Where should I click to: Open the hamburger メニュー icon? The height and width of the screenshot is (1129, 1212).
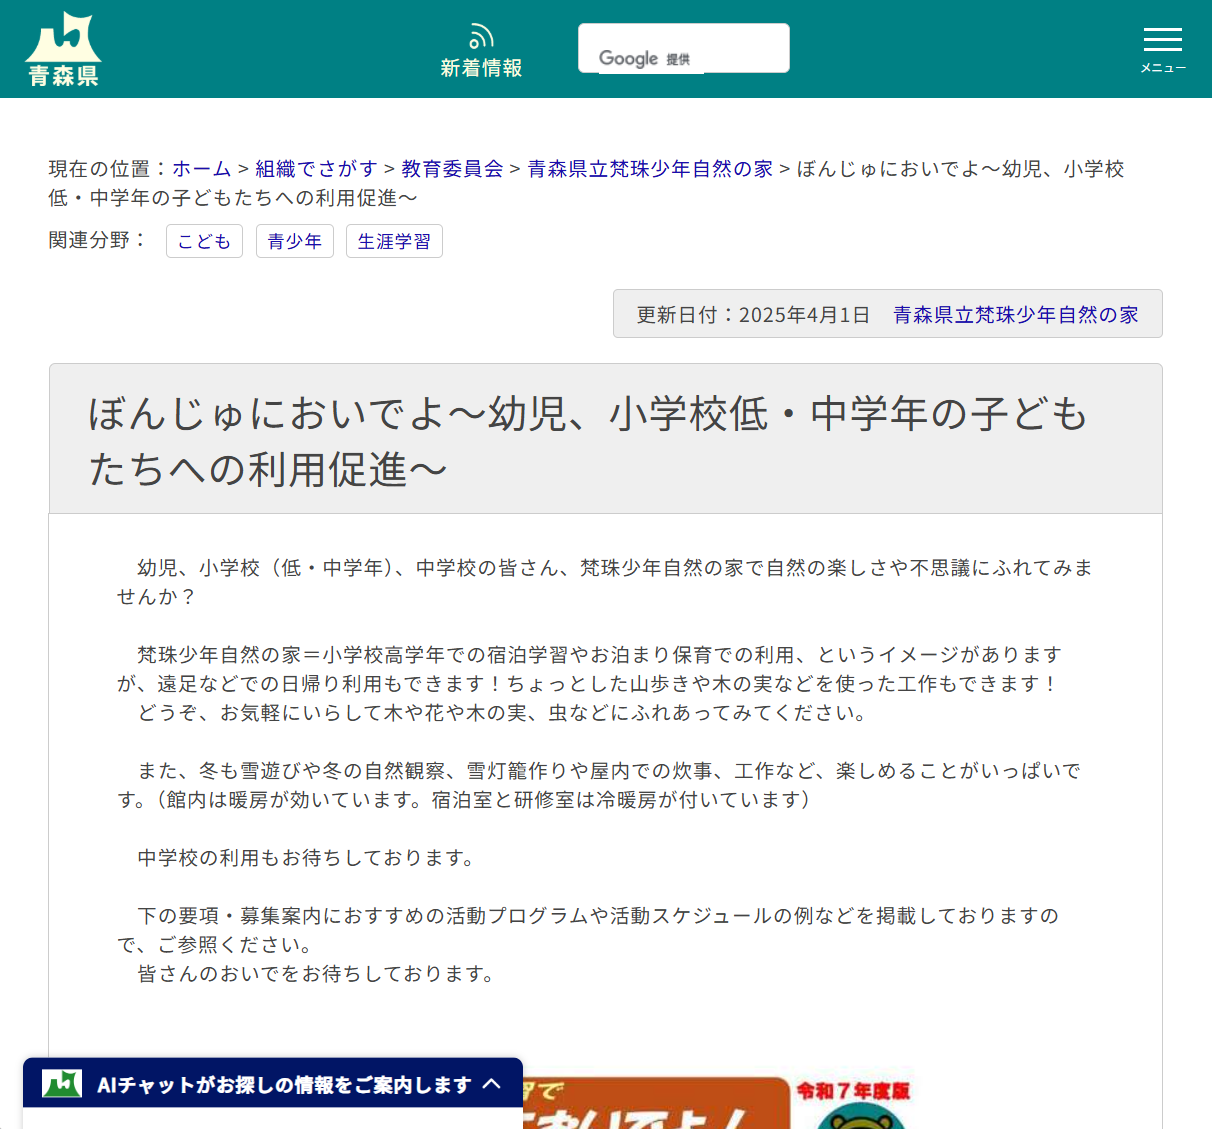click(1162, 40)
